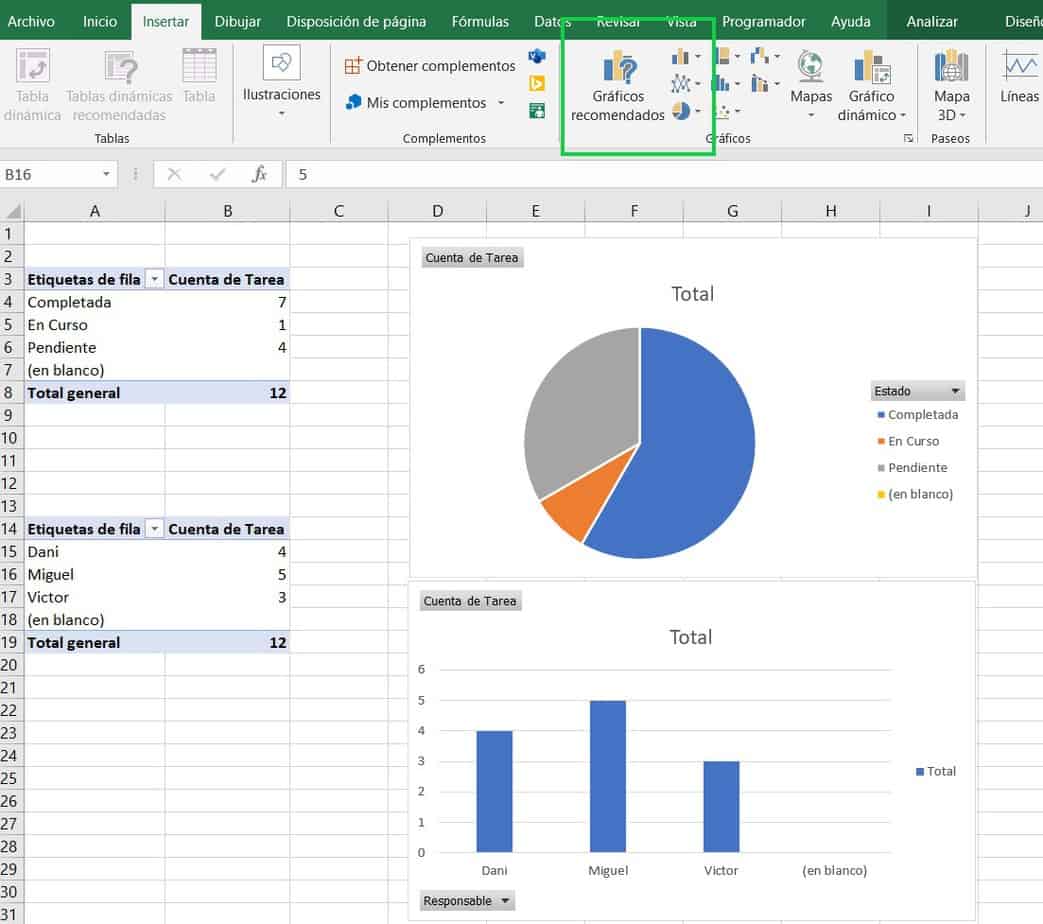Insert a hierarchy chart
Screen dimensions: 1043x924
726,57
